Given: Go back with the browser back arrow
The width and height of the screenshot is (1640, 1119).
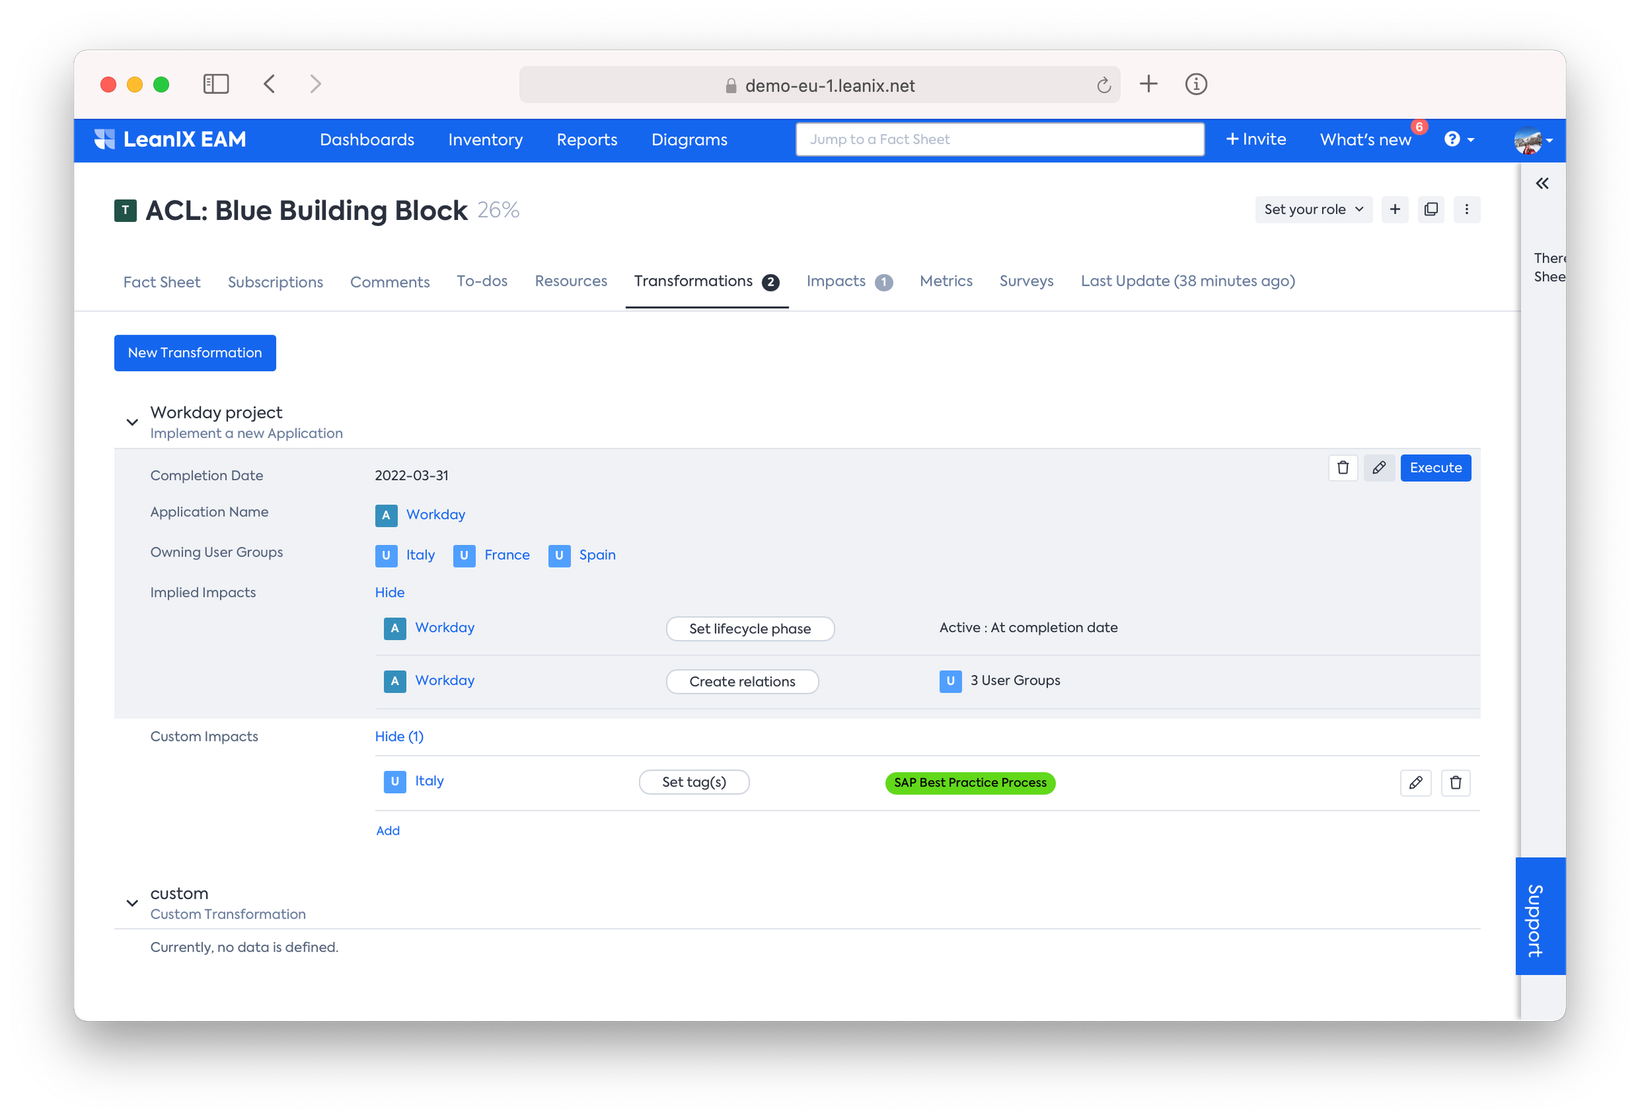Looking at the screenshot, I should tap(270, 84).
